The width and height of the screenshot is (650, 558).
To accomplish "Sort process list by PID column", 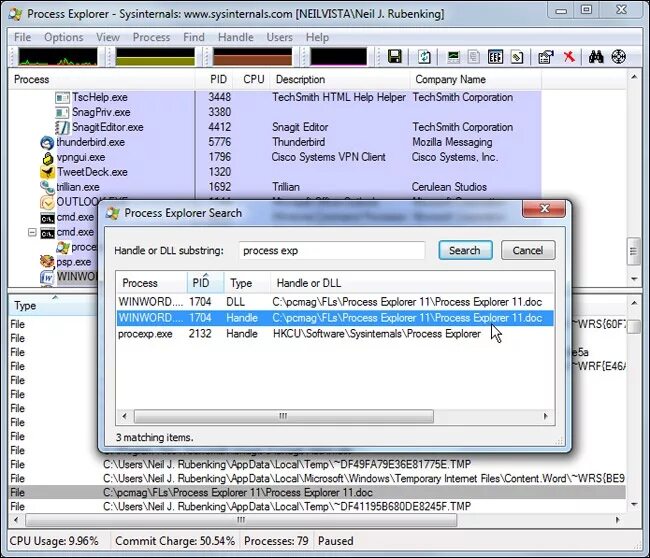I will click(214, 79).
